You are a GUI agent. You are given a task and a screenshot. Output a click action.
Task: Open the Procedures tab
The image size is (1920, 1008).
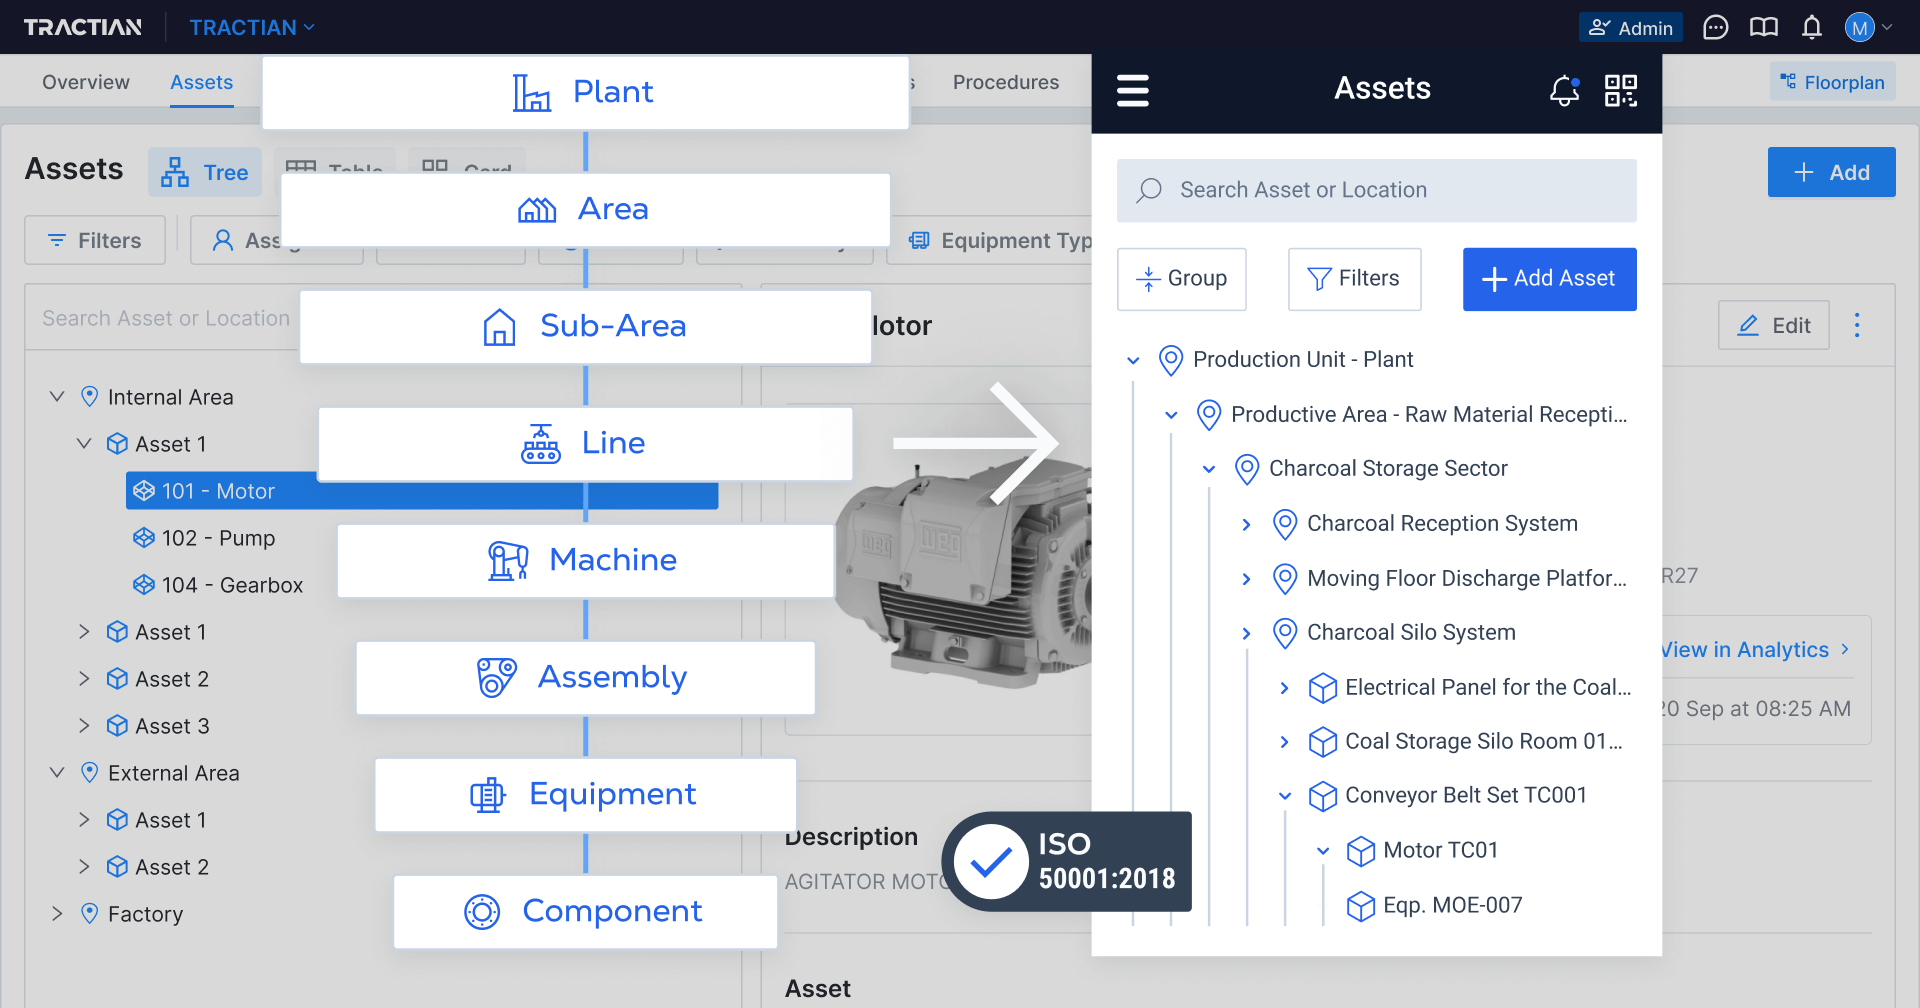[1006, 81]
